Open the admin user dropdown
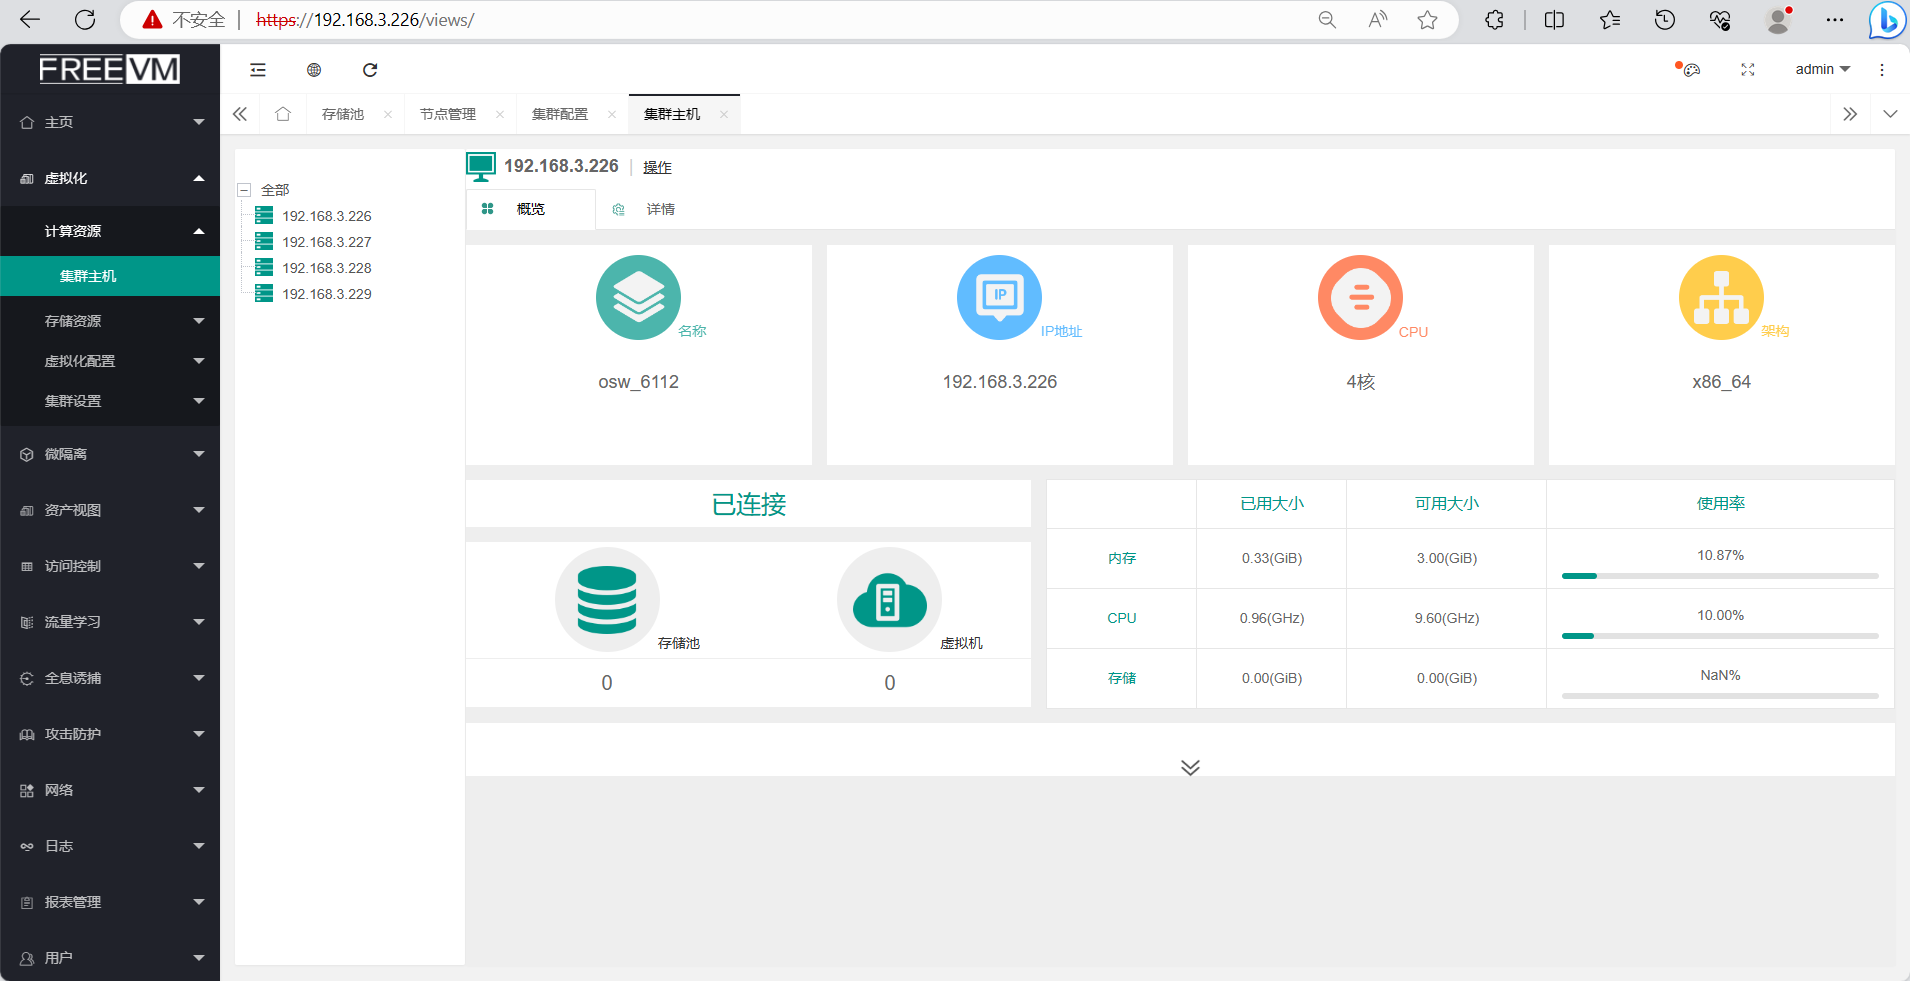1910x981 pixels. click(1822, 70)
